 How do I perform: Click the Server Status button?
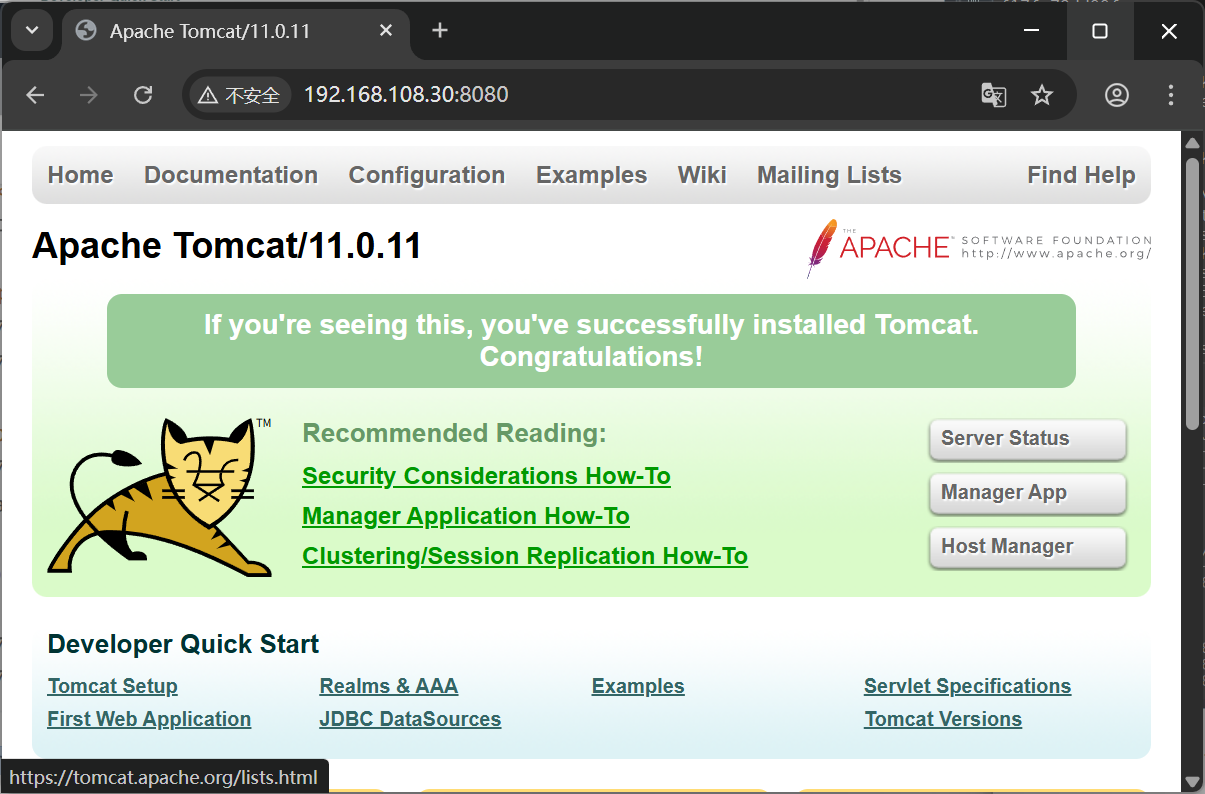pos(1028,439)
